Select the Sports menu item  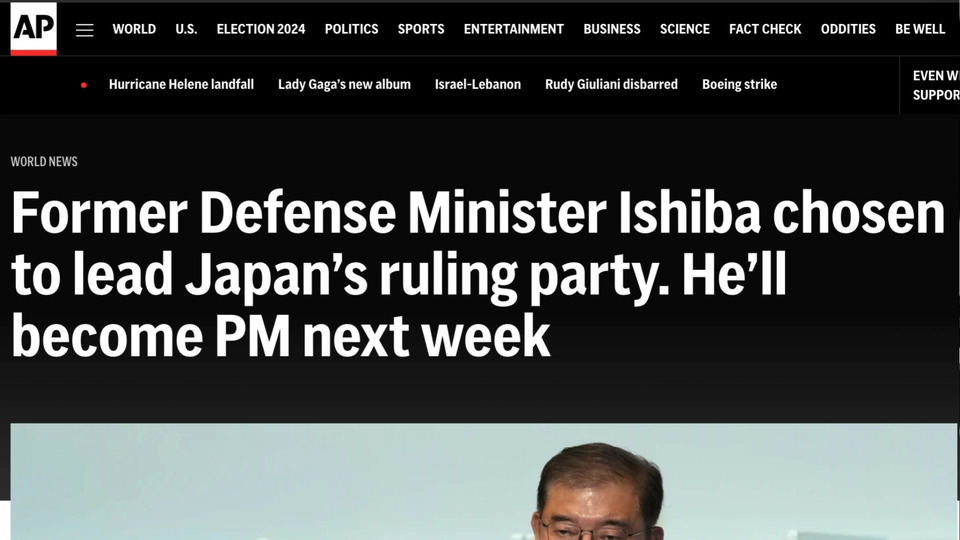coord(421,29)
